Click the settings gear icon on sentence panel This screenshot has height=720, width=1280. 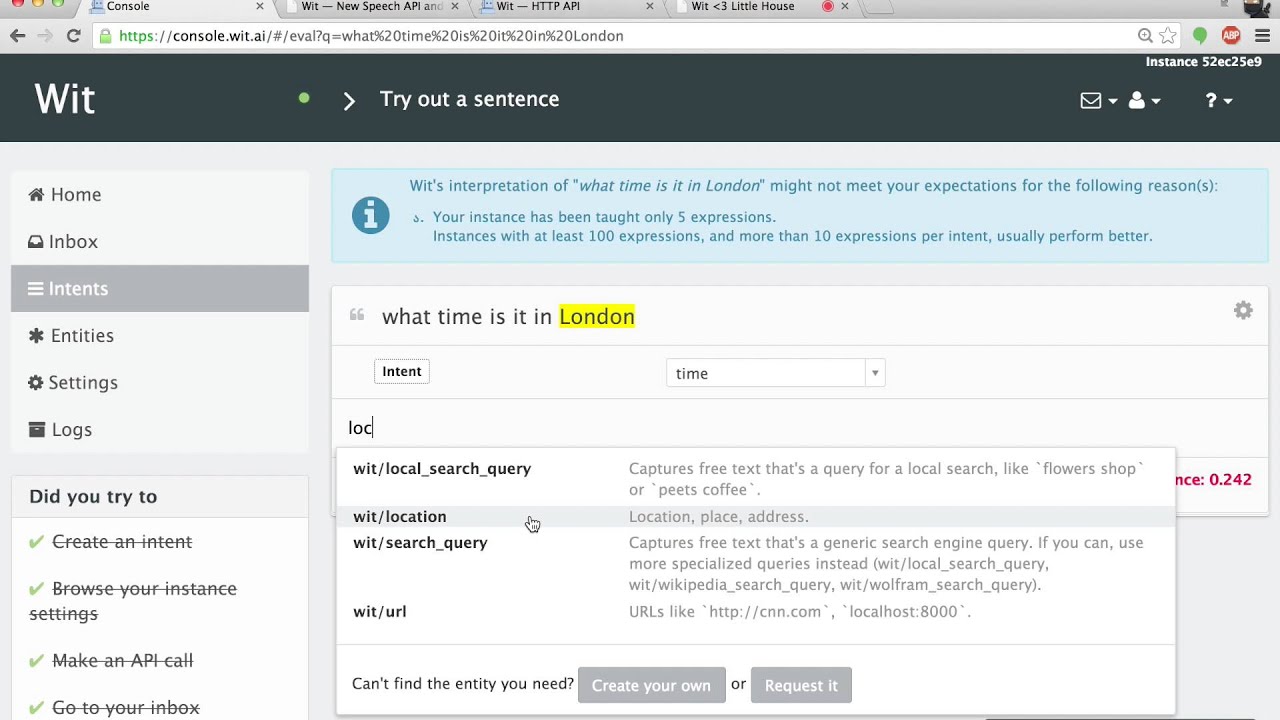tap(1243, 311)
